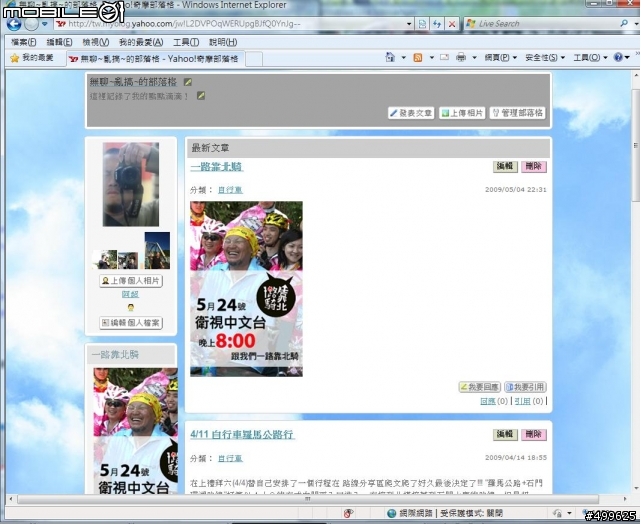This screenshot has height=524, width=641.
Task: Expand the feeds dropdown arrow
Action: (x=432, y=58)
